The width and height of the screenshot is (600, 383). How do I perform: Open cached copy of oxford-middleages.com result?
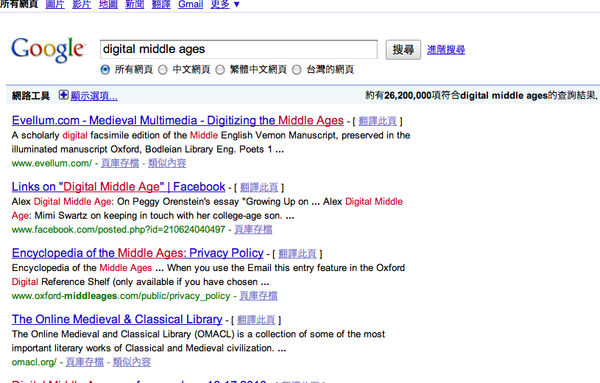point(258,296)
